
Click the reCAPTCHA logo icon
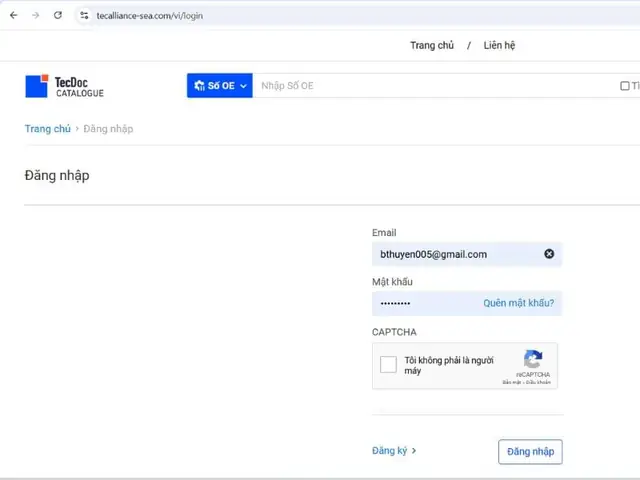point(533,359)
